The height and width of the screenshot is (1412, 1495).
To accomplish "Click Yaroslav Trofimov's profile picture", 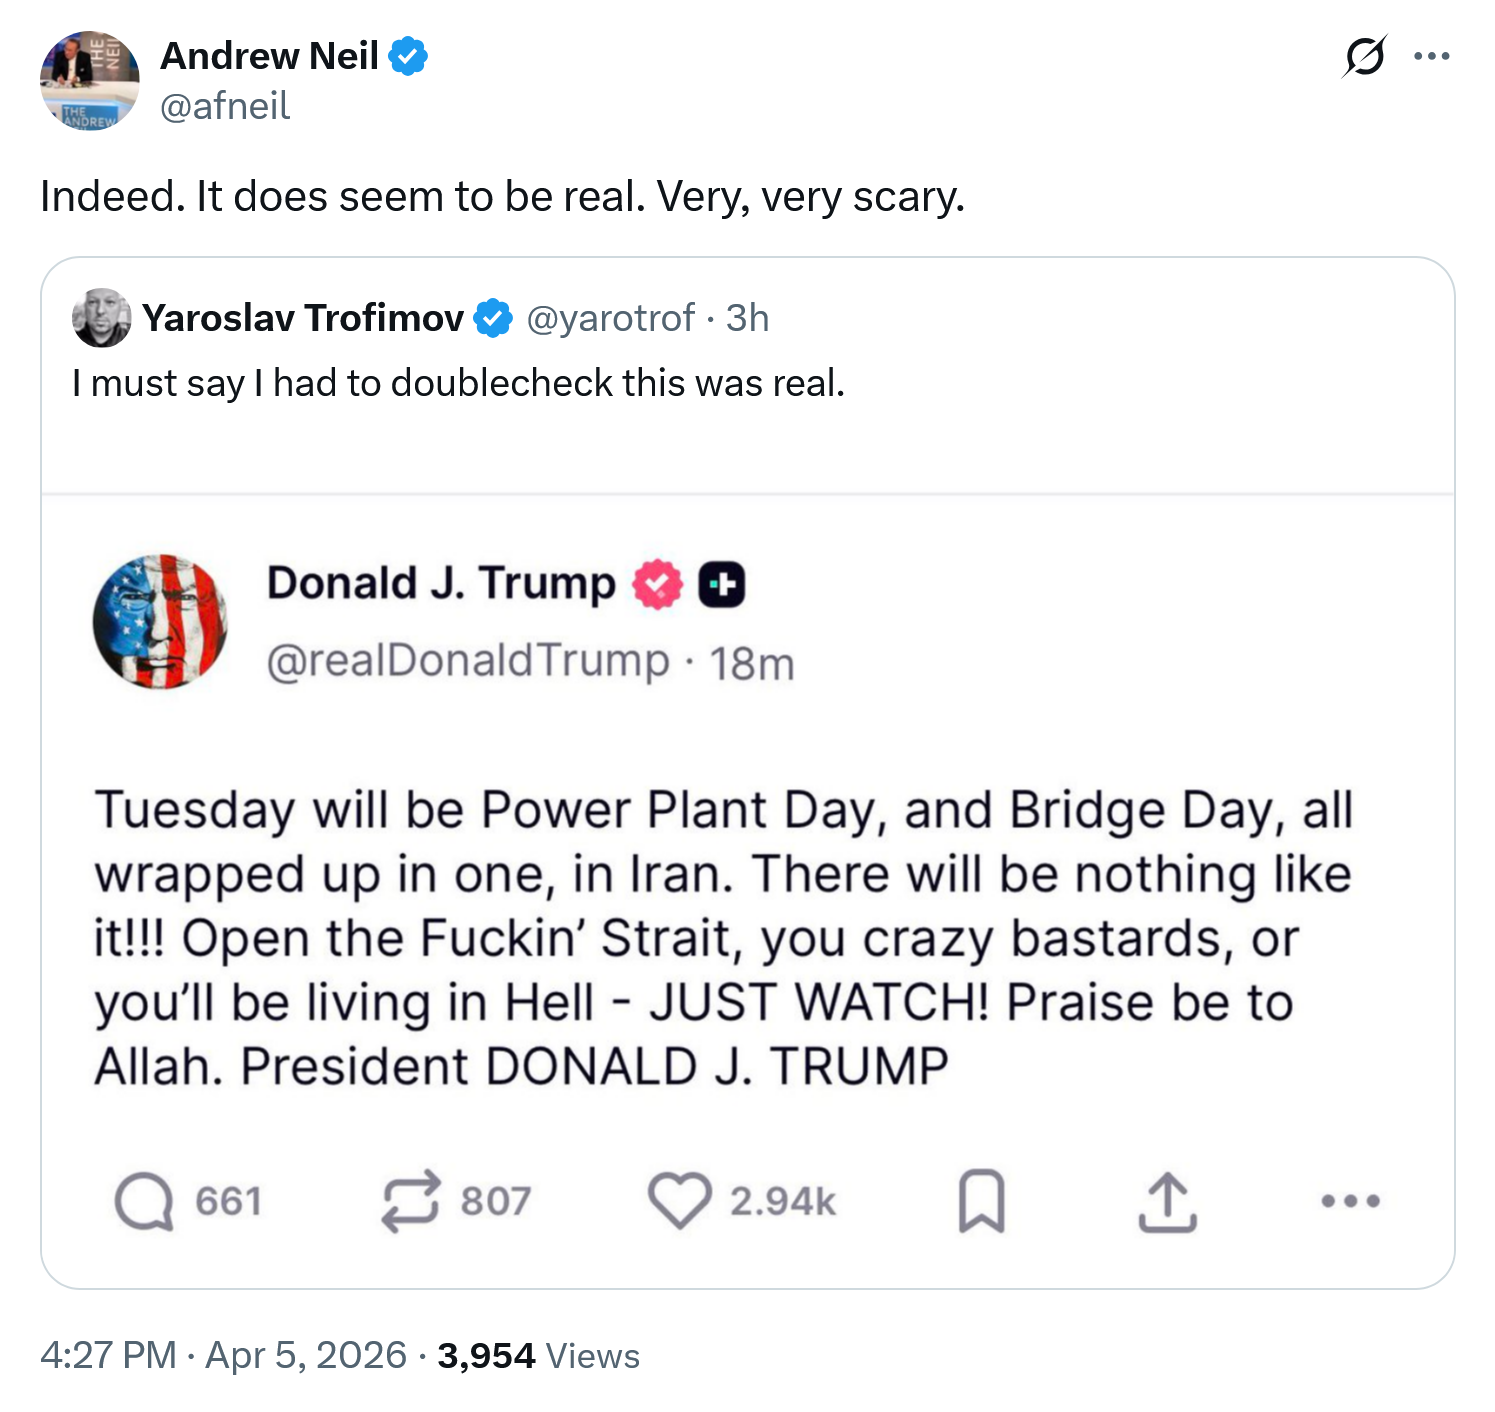I will 101,318.
